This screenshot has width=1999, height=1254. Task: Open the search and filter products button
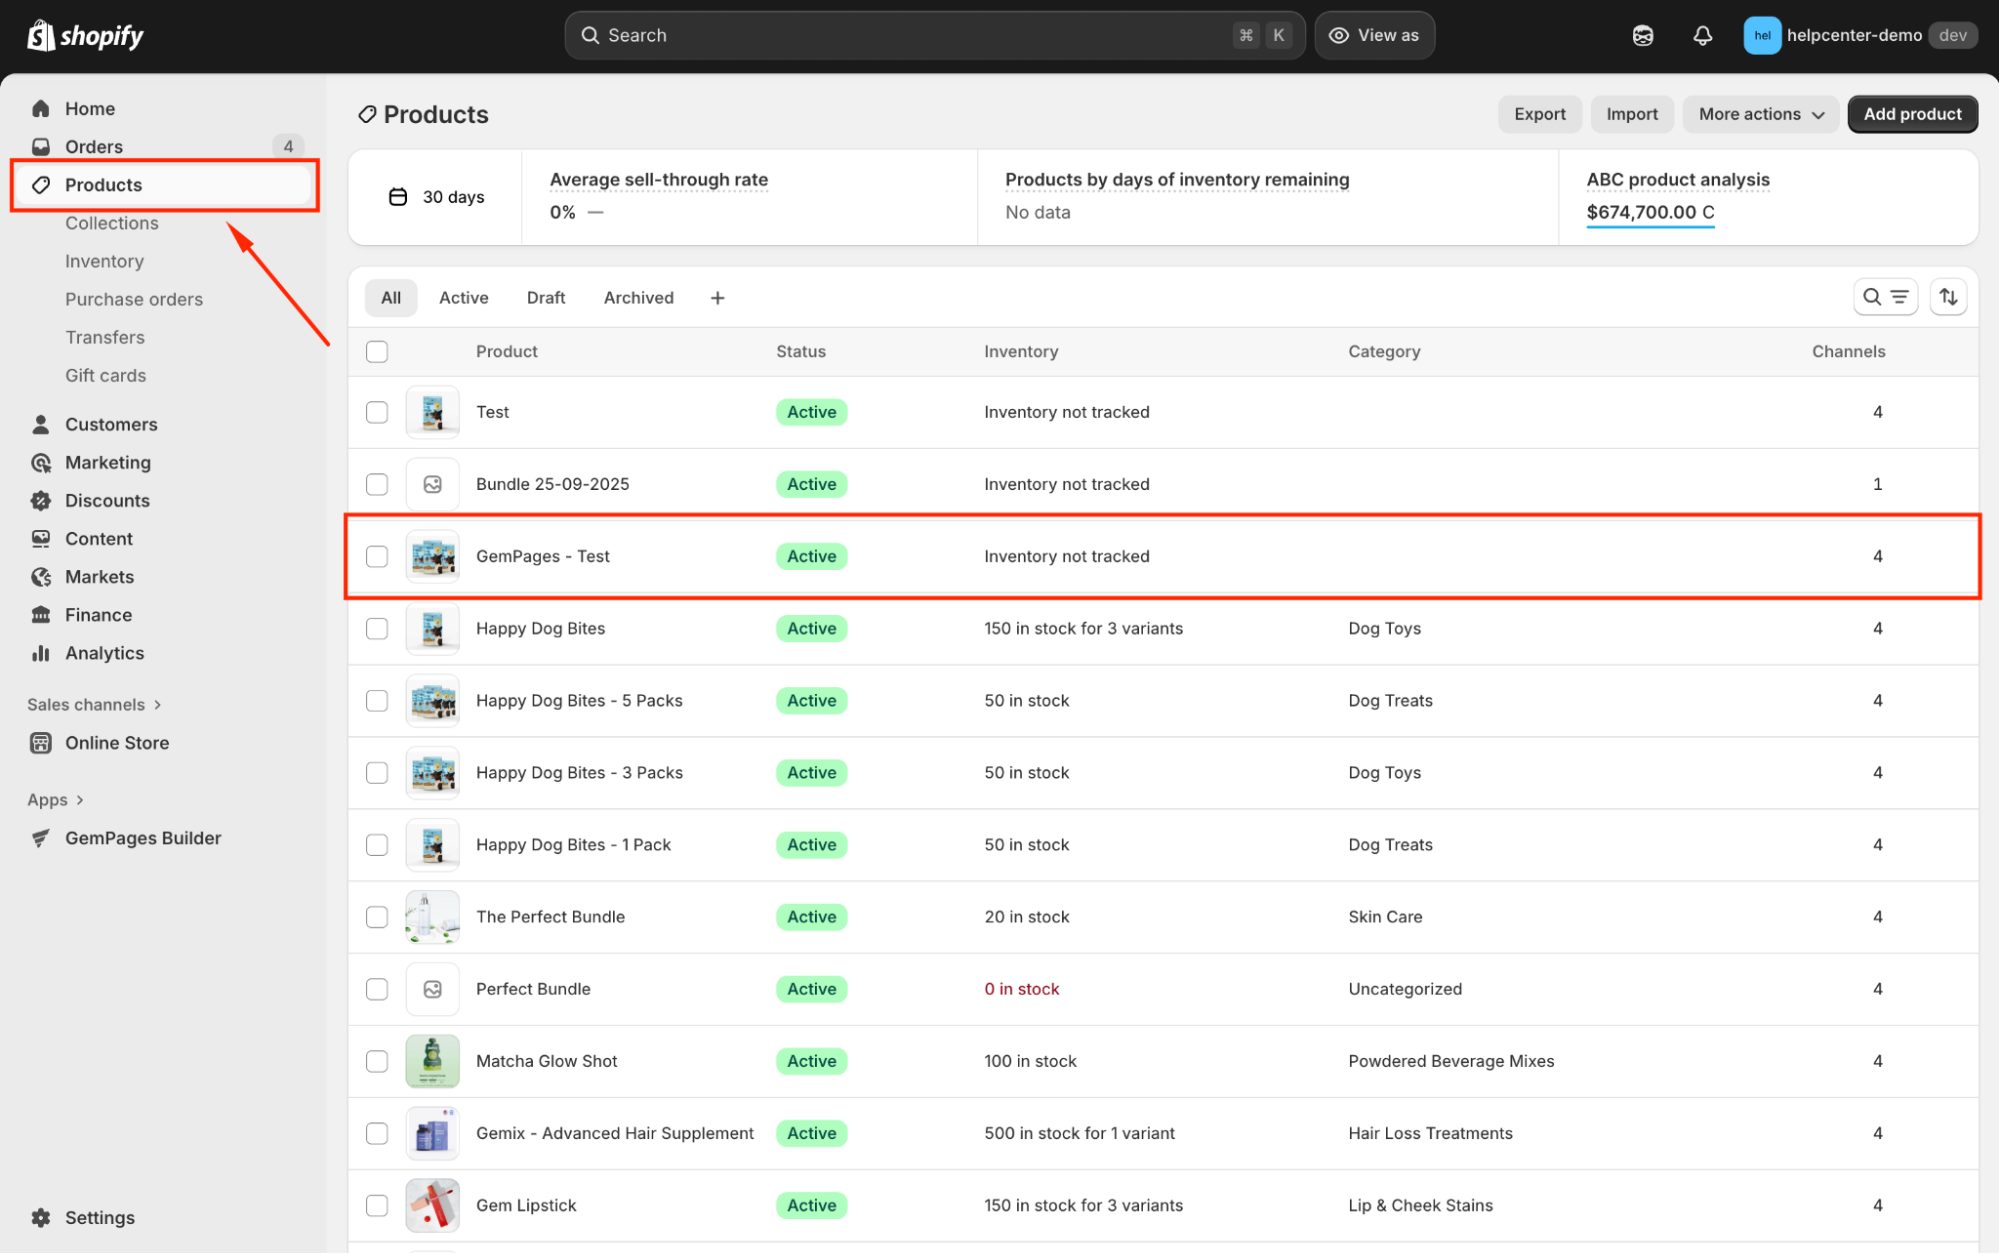tap(1885, 297)
